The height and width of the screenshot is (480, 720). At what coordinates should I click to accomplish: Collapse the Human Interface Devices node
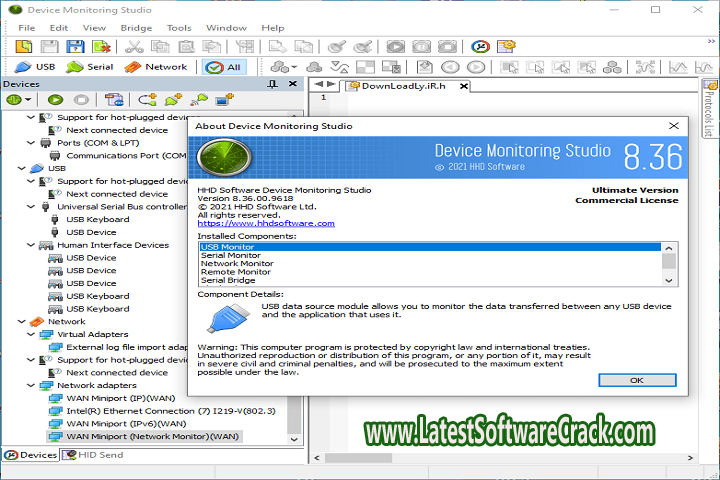tap(31, 245)
